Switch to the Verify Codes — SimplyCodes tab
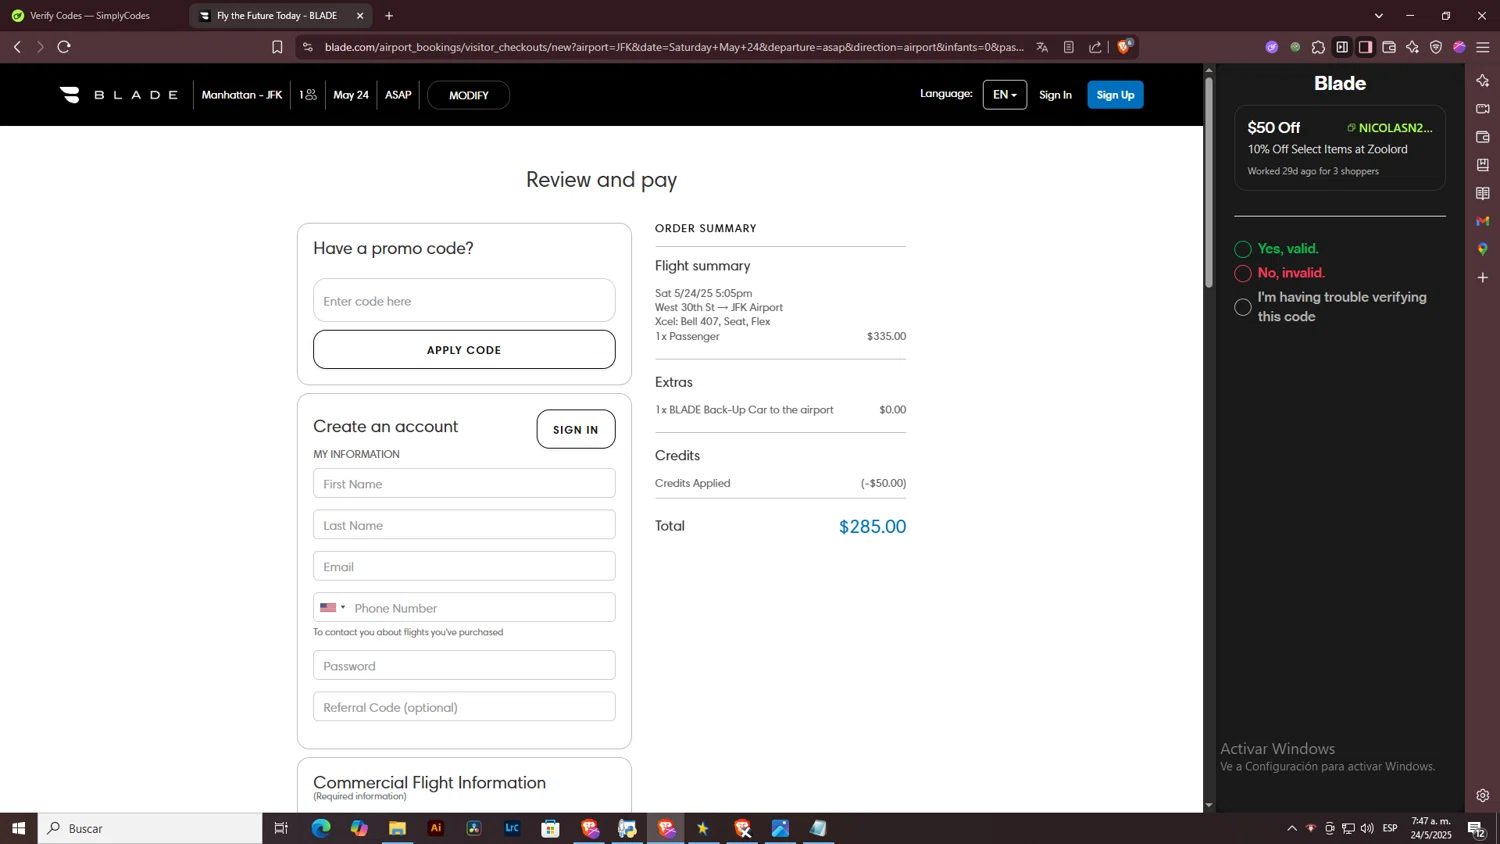 92,16
